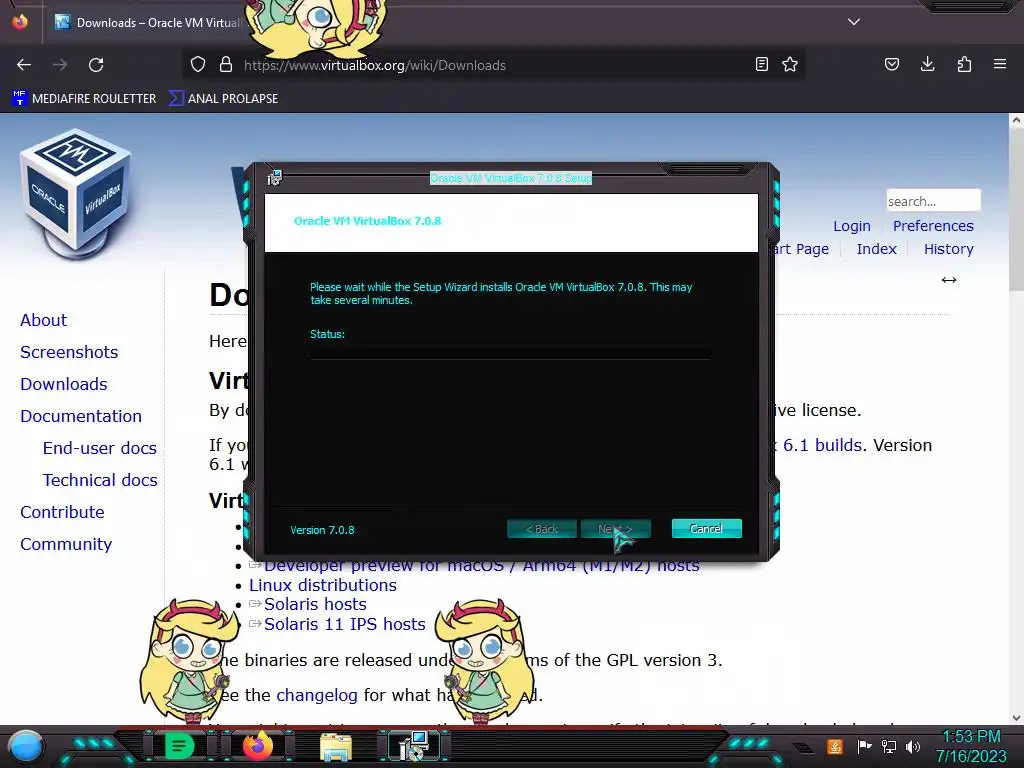Go back in Firefox history

pyautogui.click(x=24, y=65)
